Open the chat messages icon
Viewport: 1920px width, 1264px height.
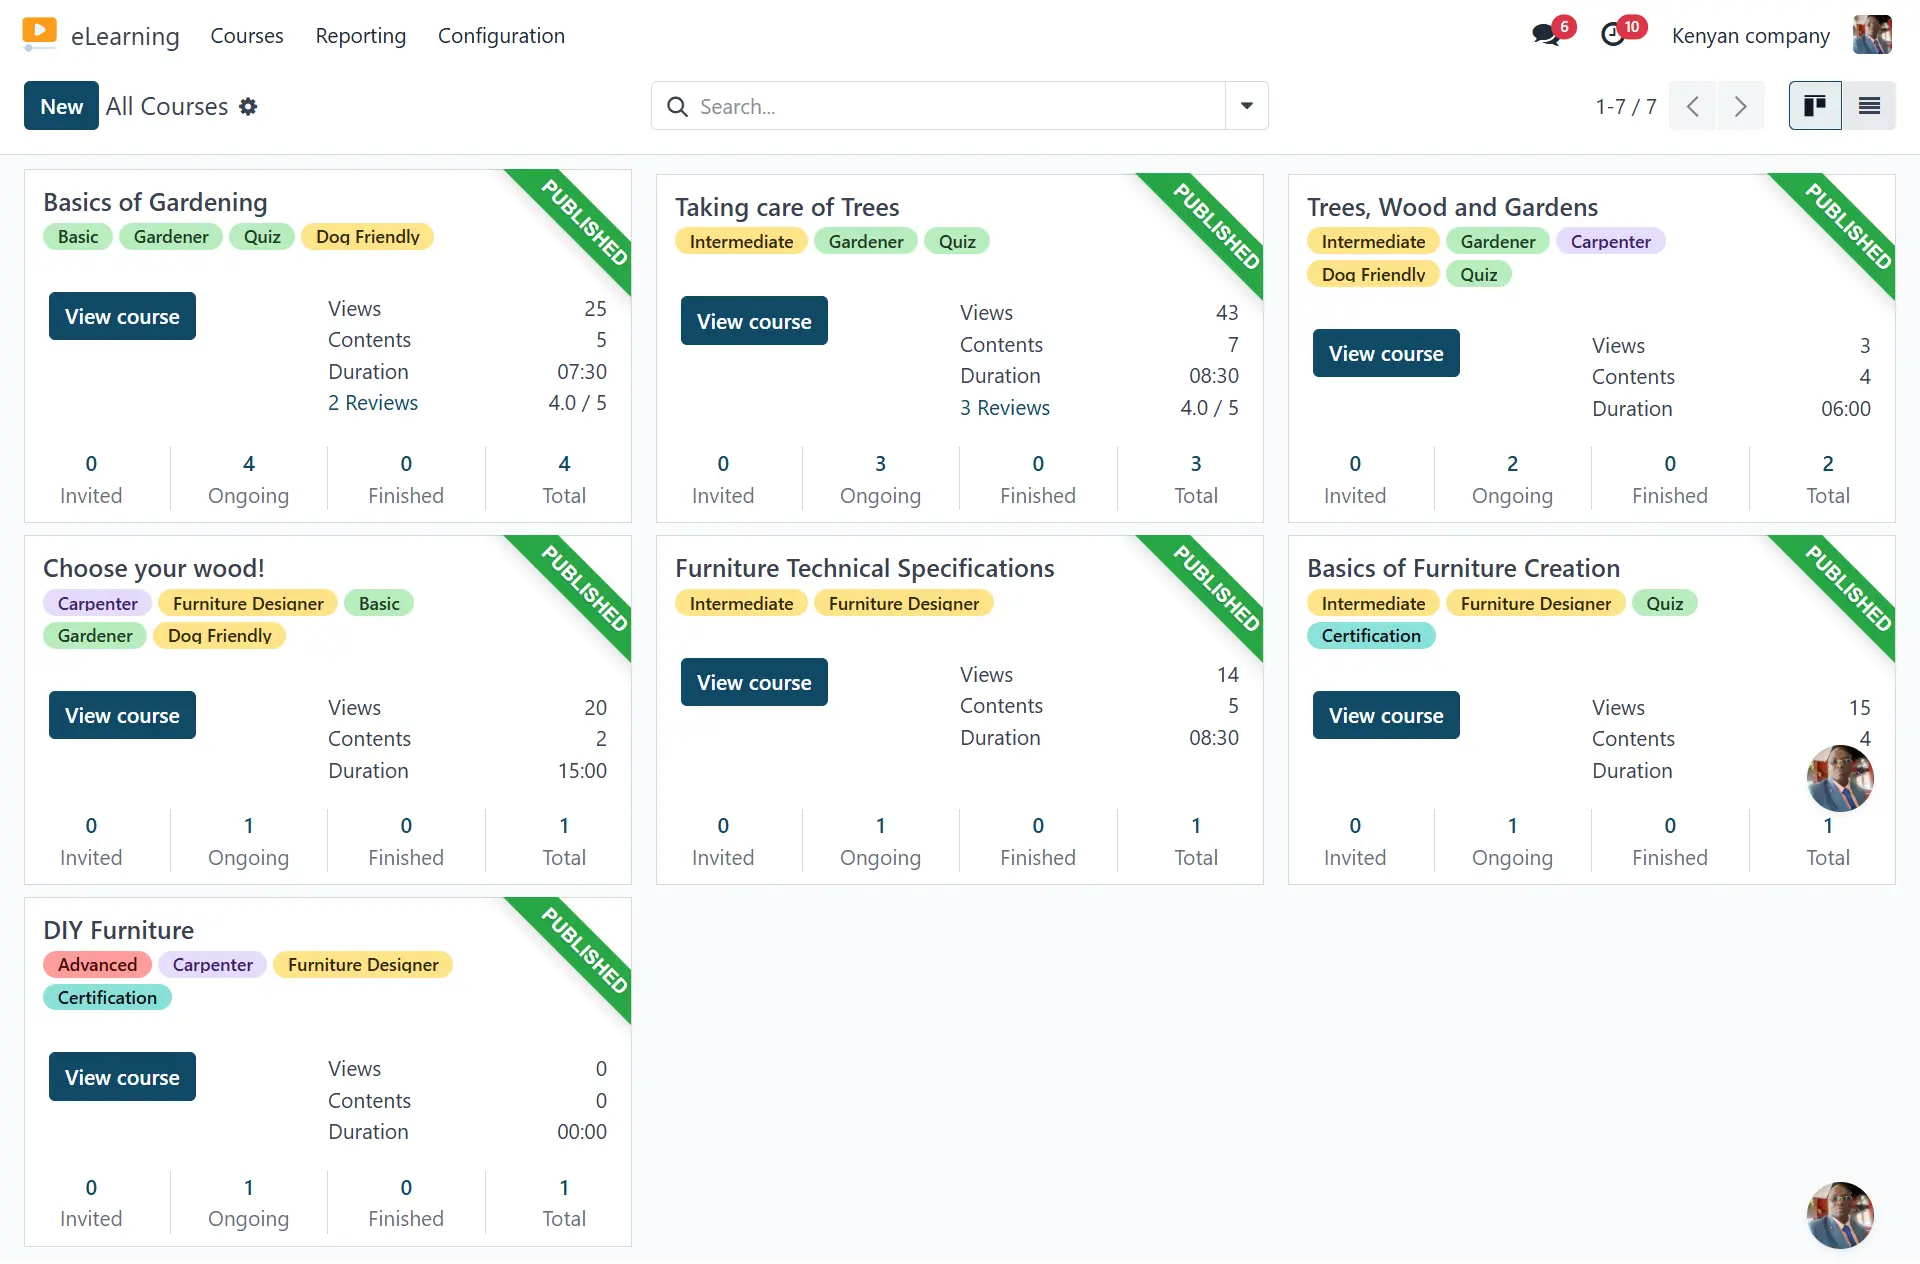pos(1546,35)
